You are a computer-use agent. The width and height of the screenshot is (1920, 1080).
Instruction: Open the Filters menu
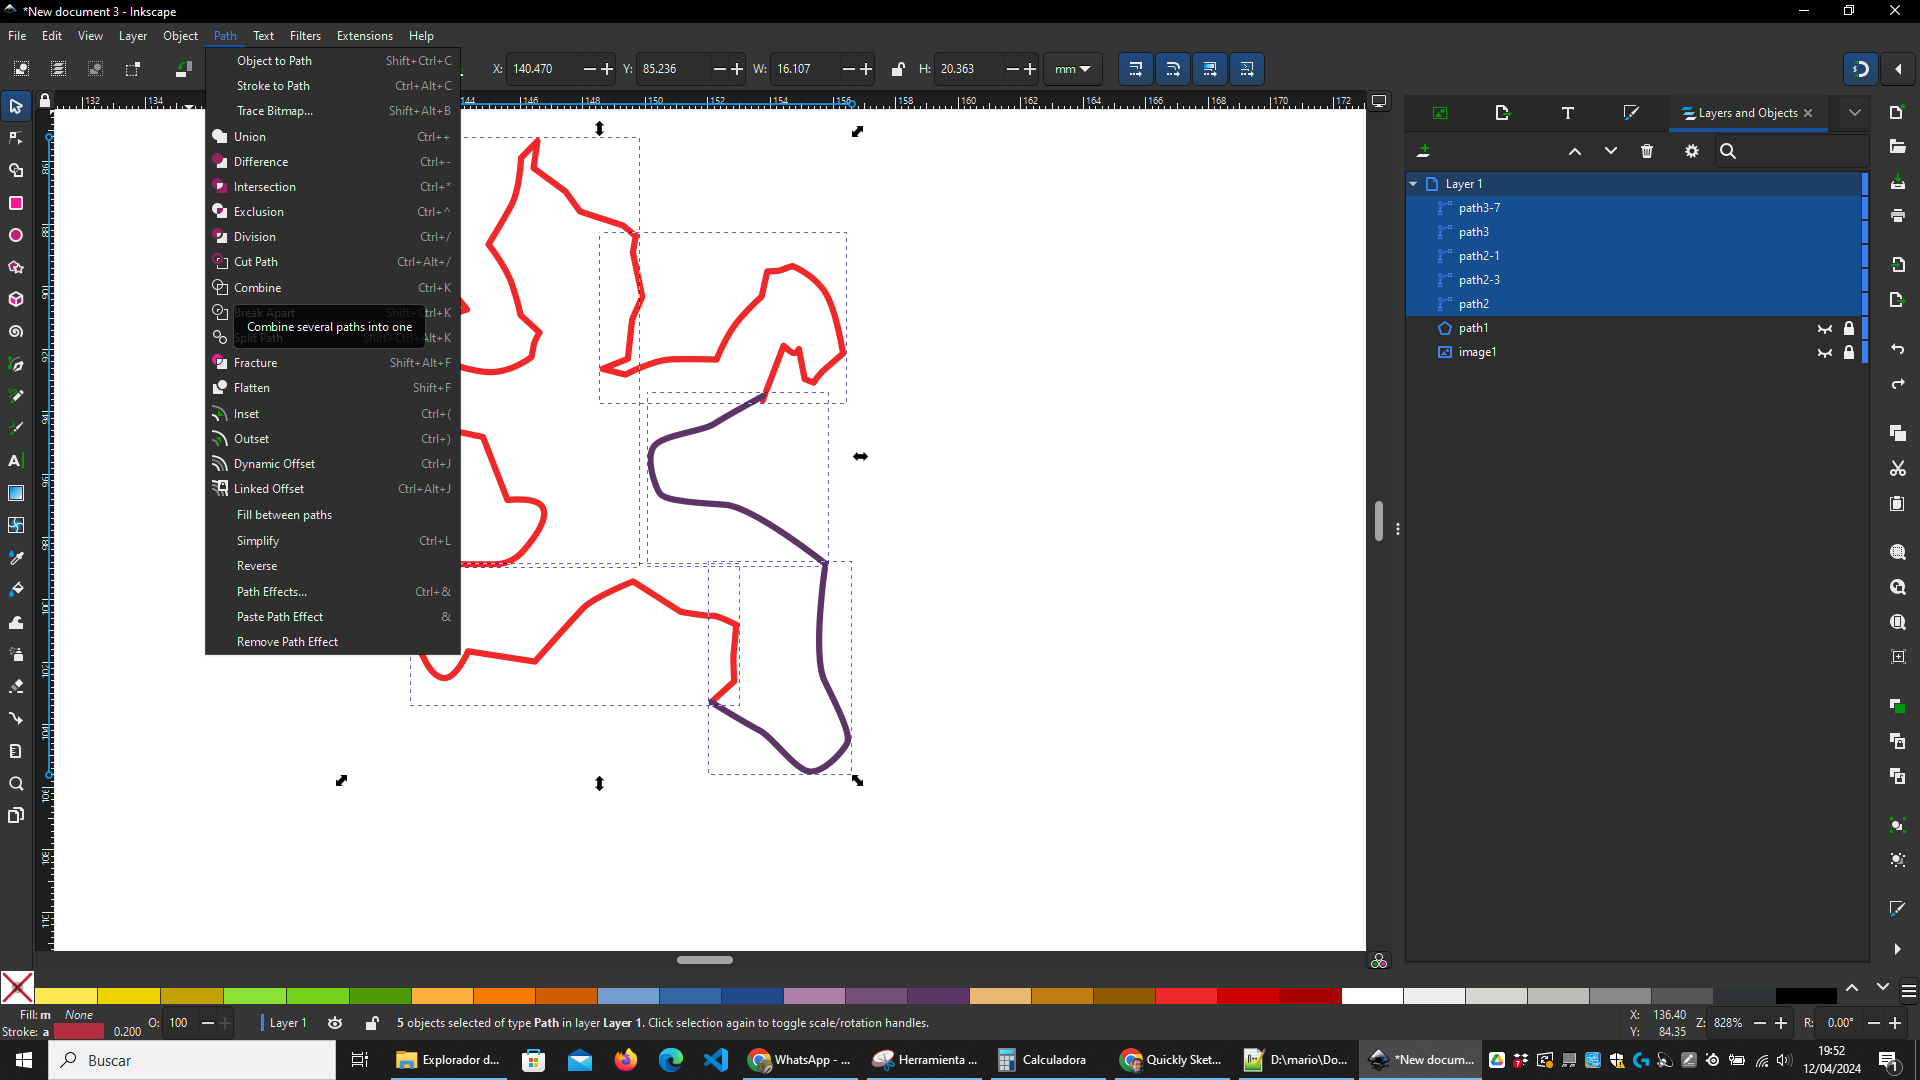pyautogui.click(x=305, y=36)
